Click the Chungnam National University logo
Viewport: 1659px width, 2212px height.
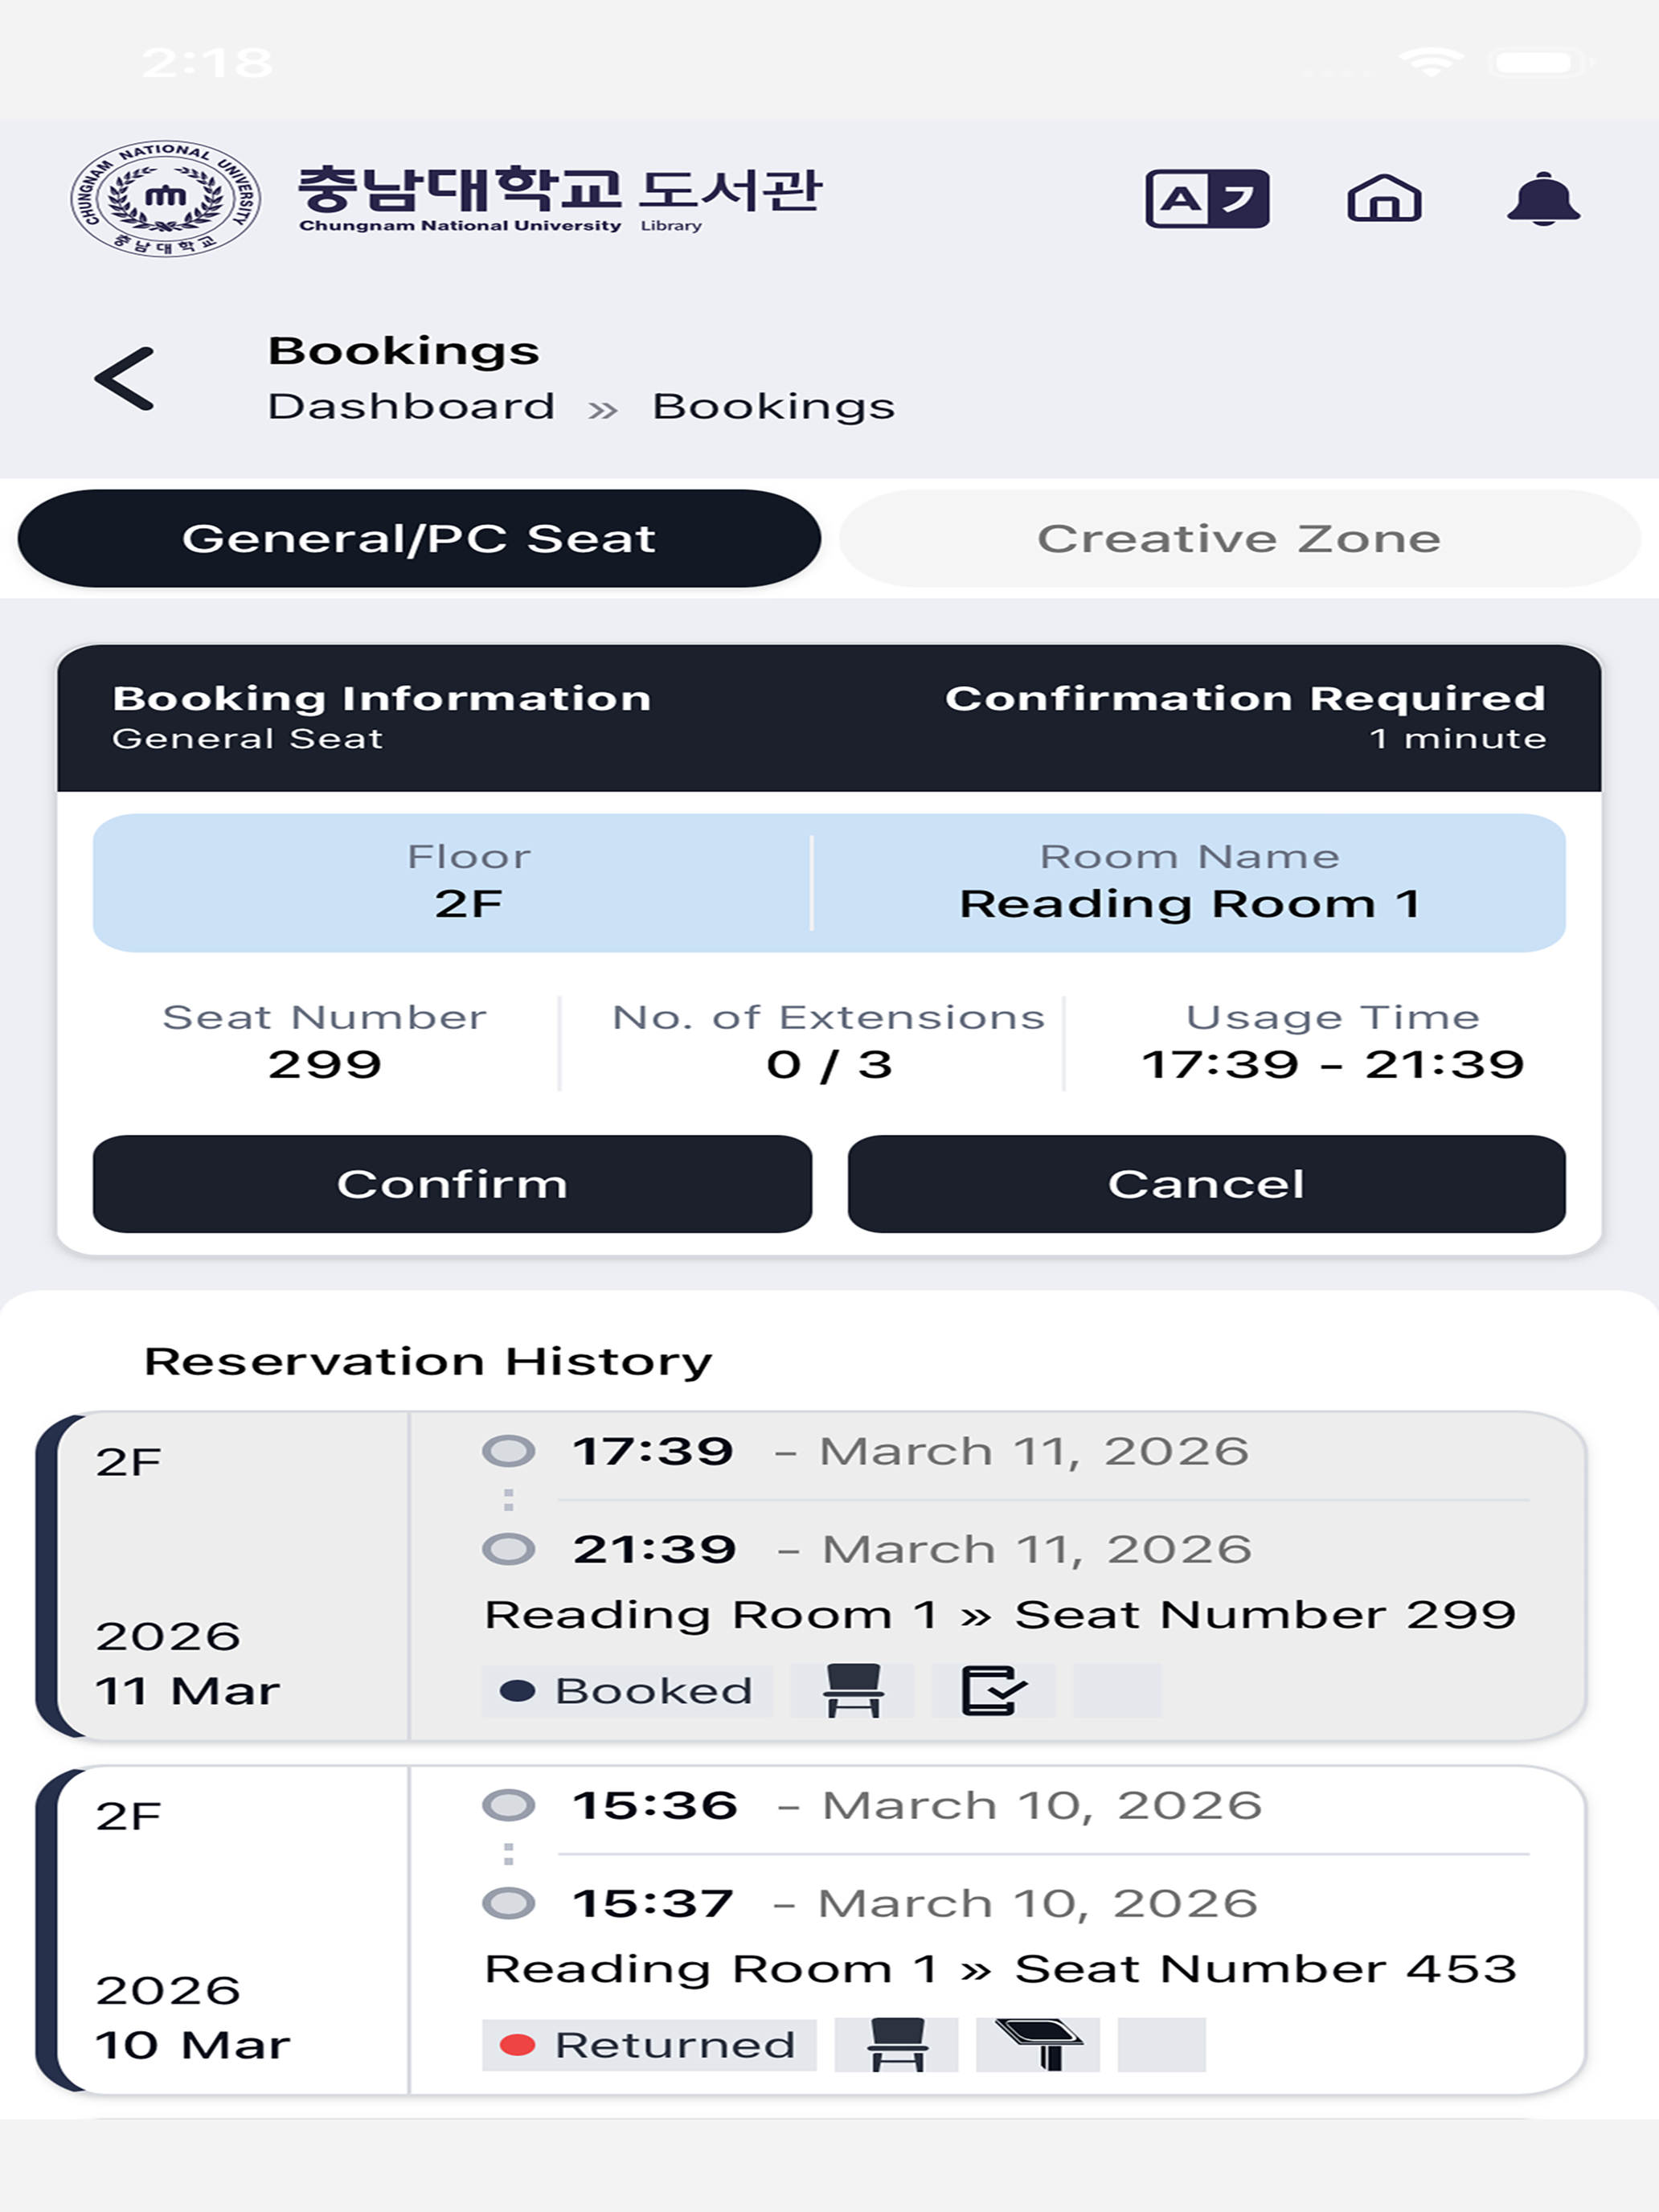(165, 198)
